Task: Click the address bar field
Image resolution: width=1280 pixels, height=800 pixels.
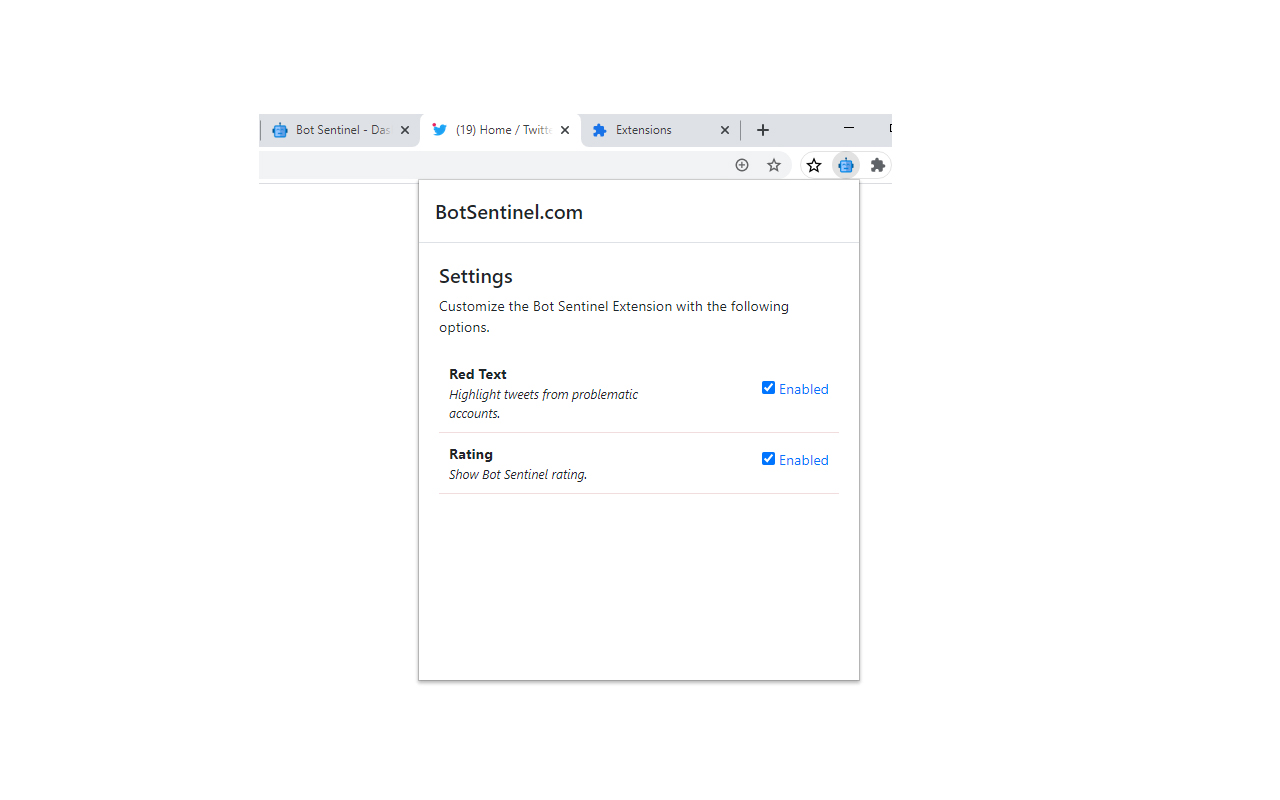Action: [x=490, y=165]
